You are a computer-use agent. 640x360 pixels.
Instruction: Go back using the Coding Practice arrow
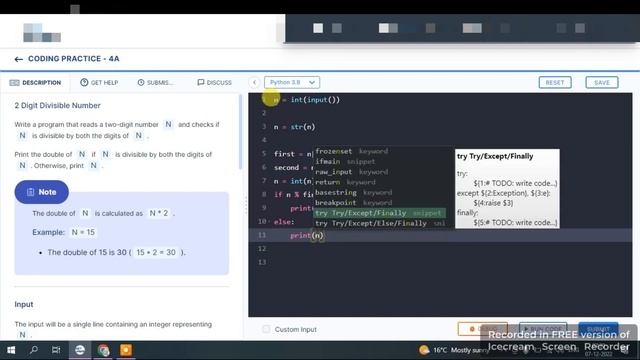coord(18,59)
